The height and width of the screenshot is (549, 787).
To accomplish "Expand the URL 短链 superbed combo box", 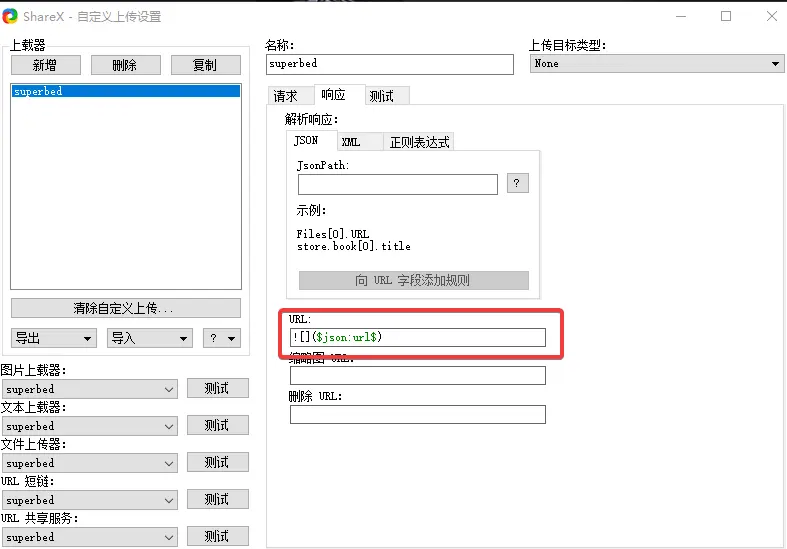I will pos(90,500).
